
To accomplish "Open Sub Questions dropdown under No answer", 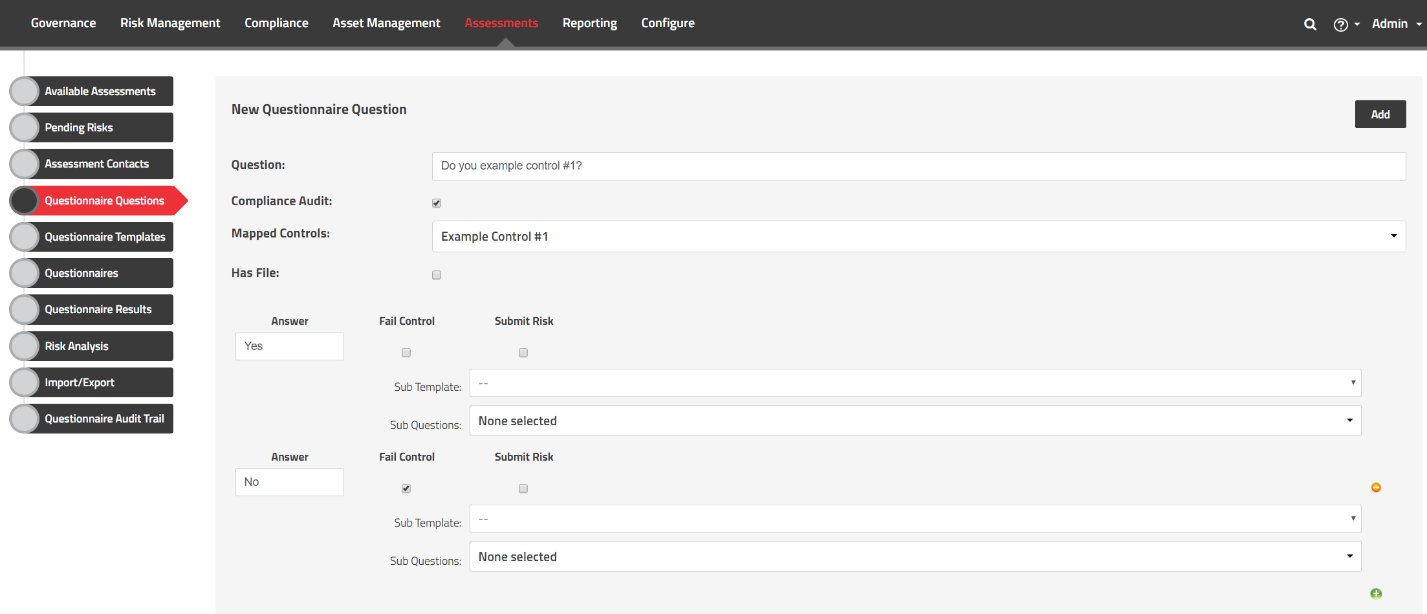I will (x=915, y=557).
